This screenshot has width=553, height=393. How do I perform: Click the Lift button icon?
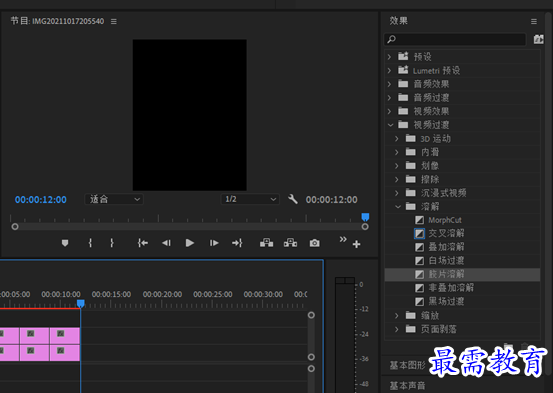click(x=266, y=243)
